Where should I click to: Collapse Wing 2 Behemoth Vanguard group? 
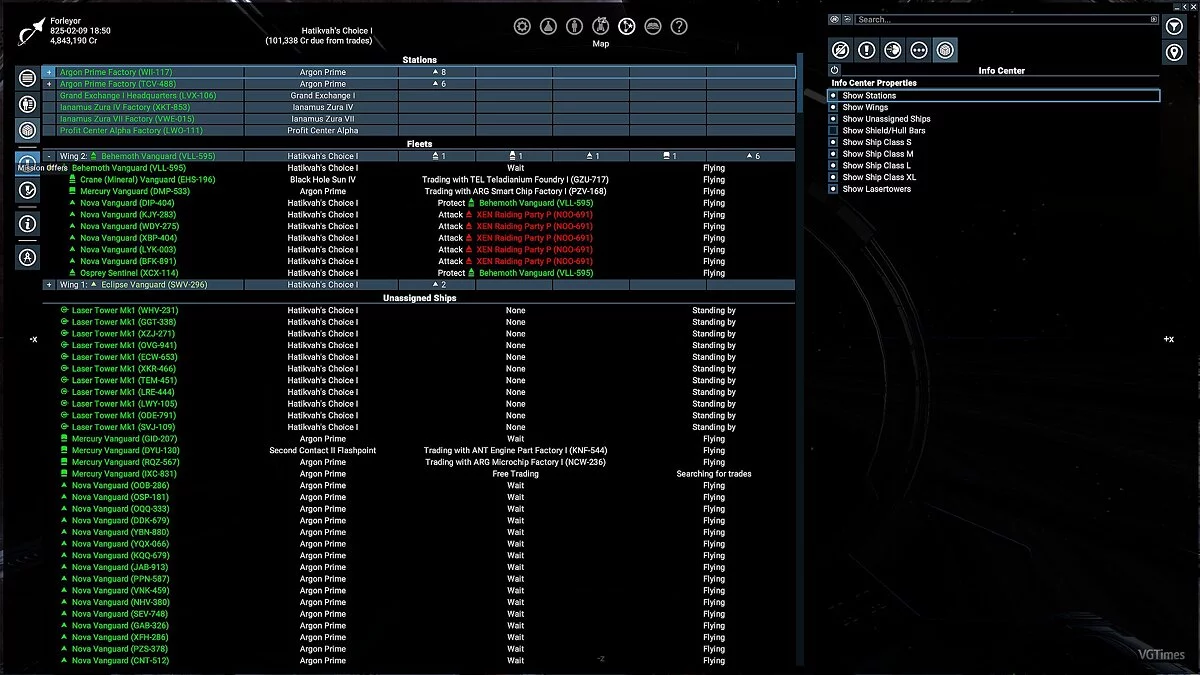point(47,155)
